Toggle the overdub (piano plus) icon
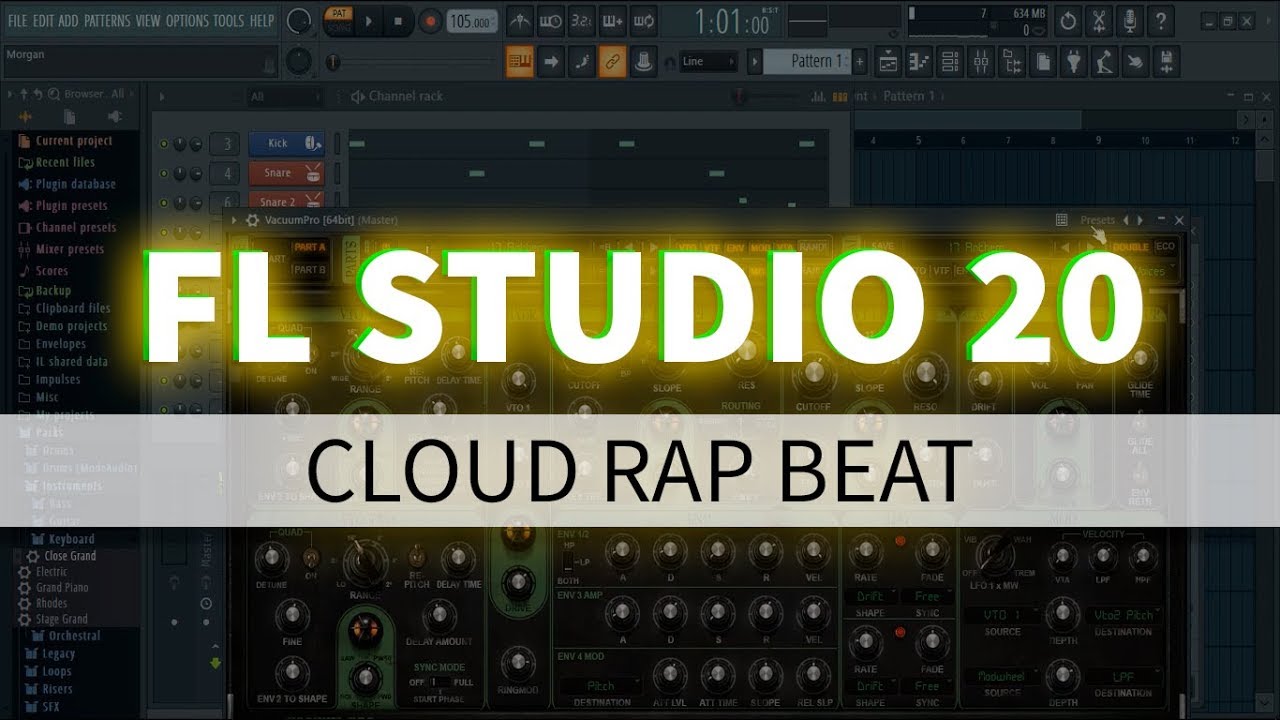The image size is (1280, 720). 612,20
